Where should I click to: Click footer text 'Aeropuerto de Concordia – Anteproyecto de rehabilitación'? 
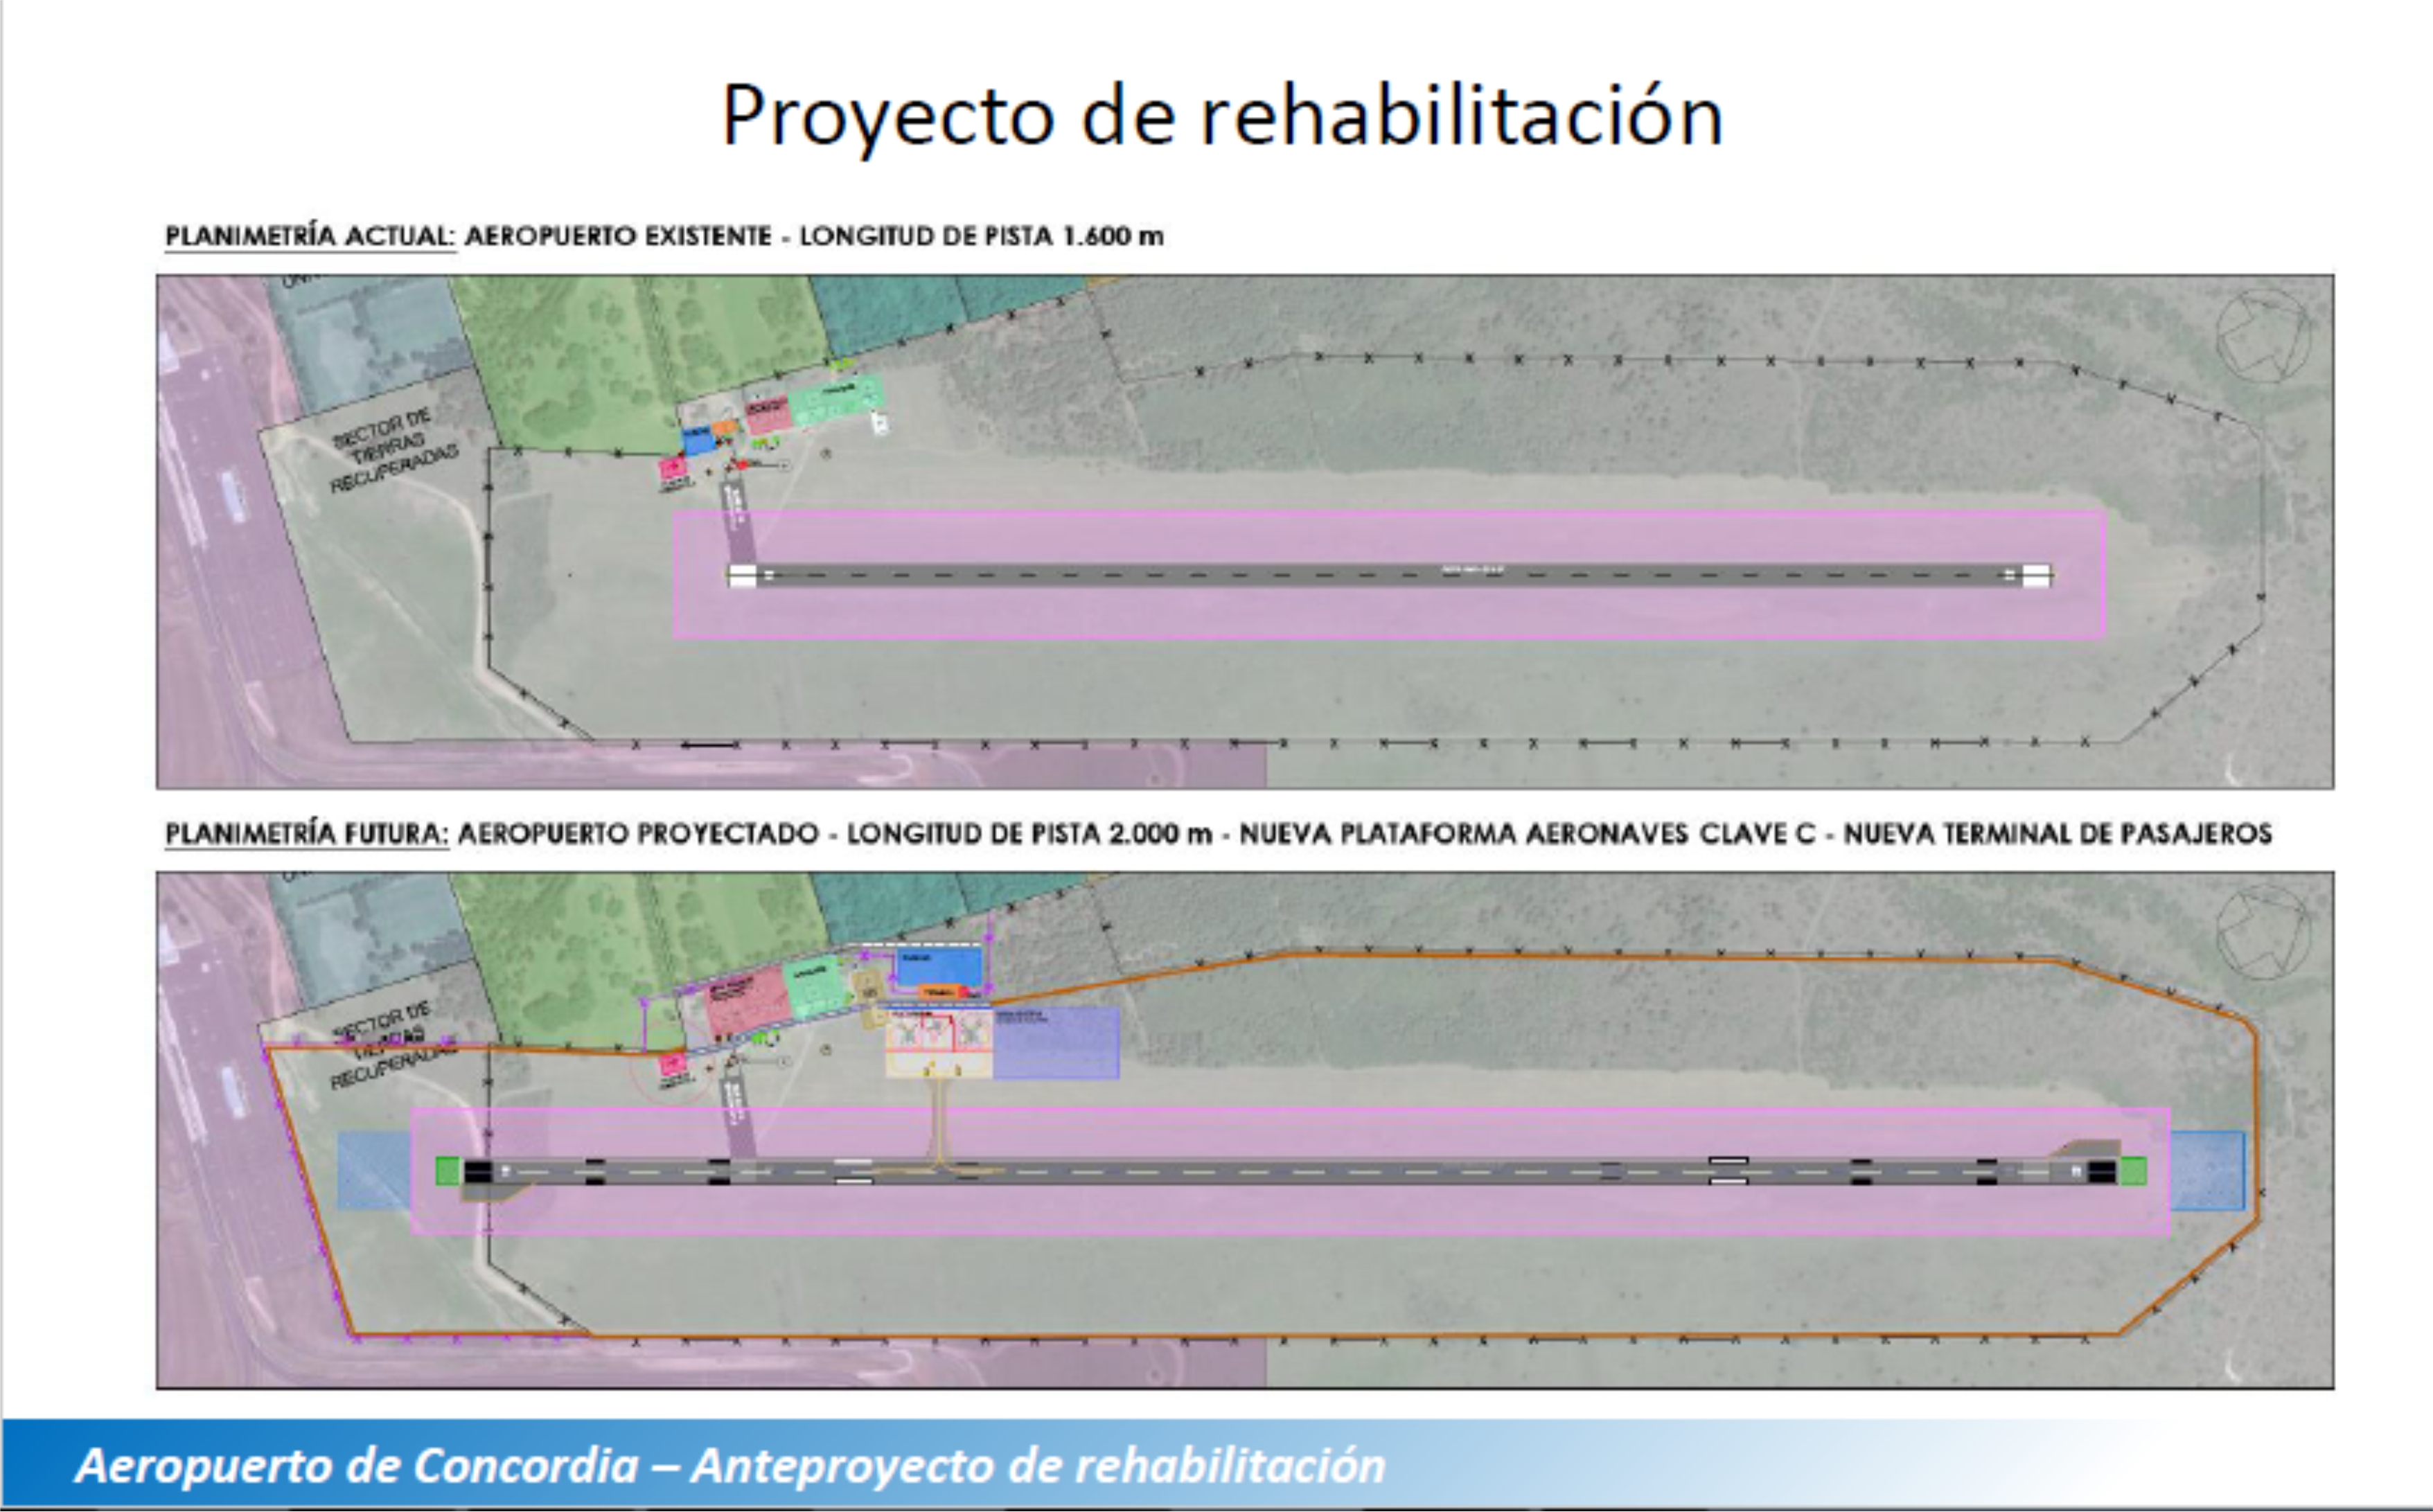click(730, 1466)
